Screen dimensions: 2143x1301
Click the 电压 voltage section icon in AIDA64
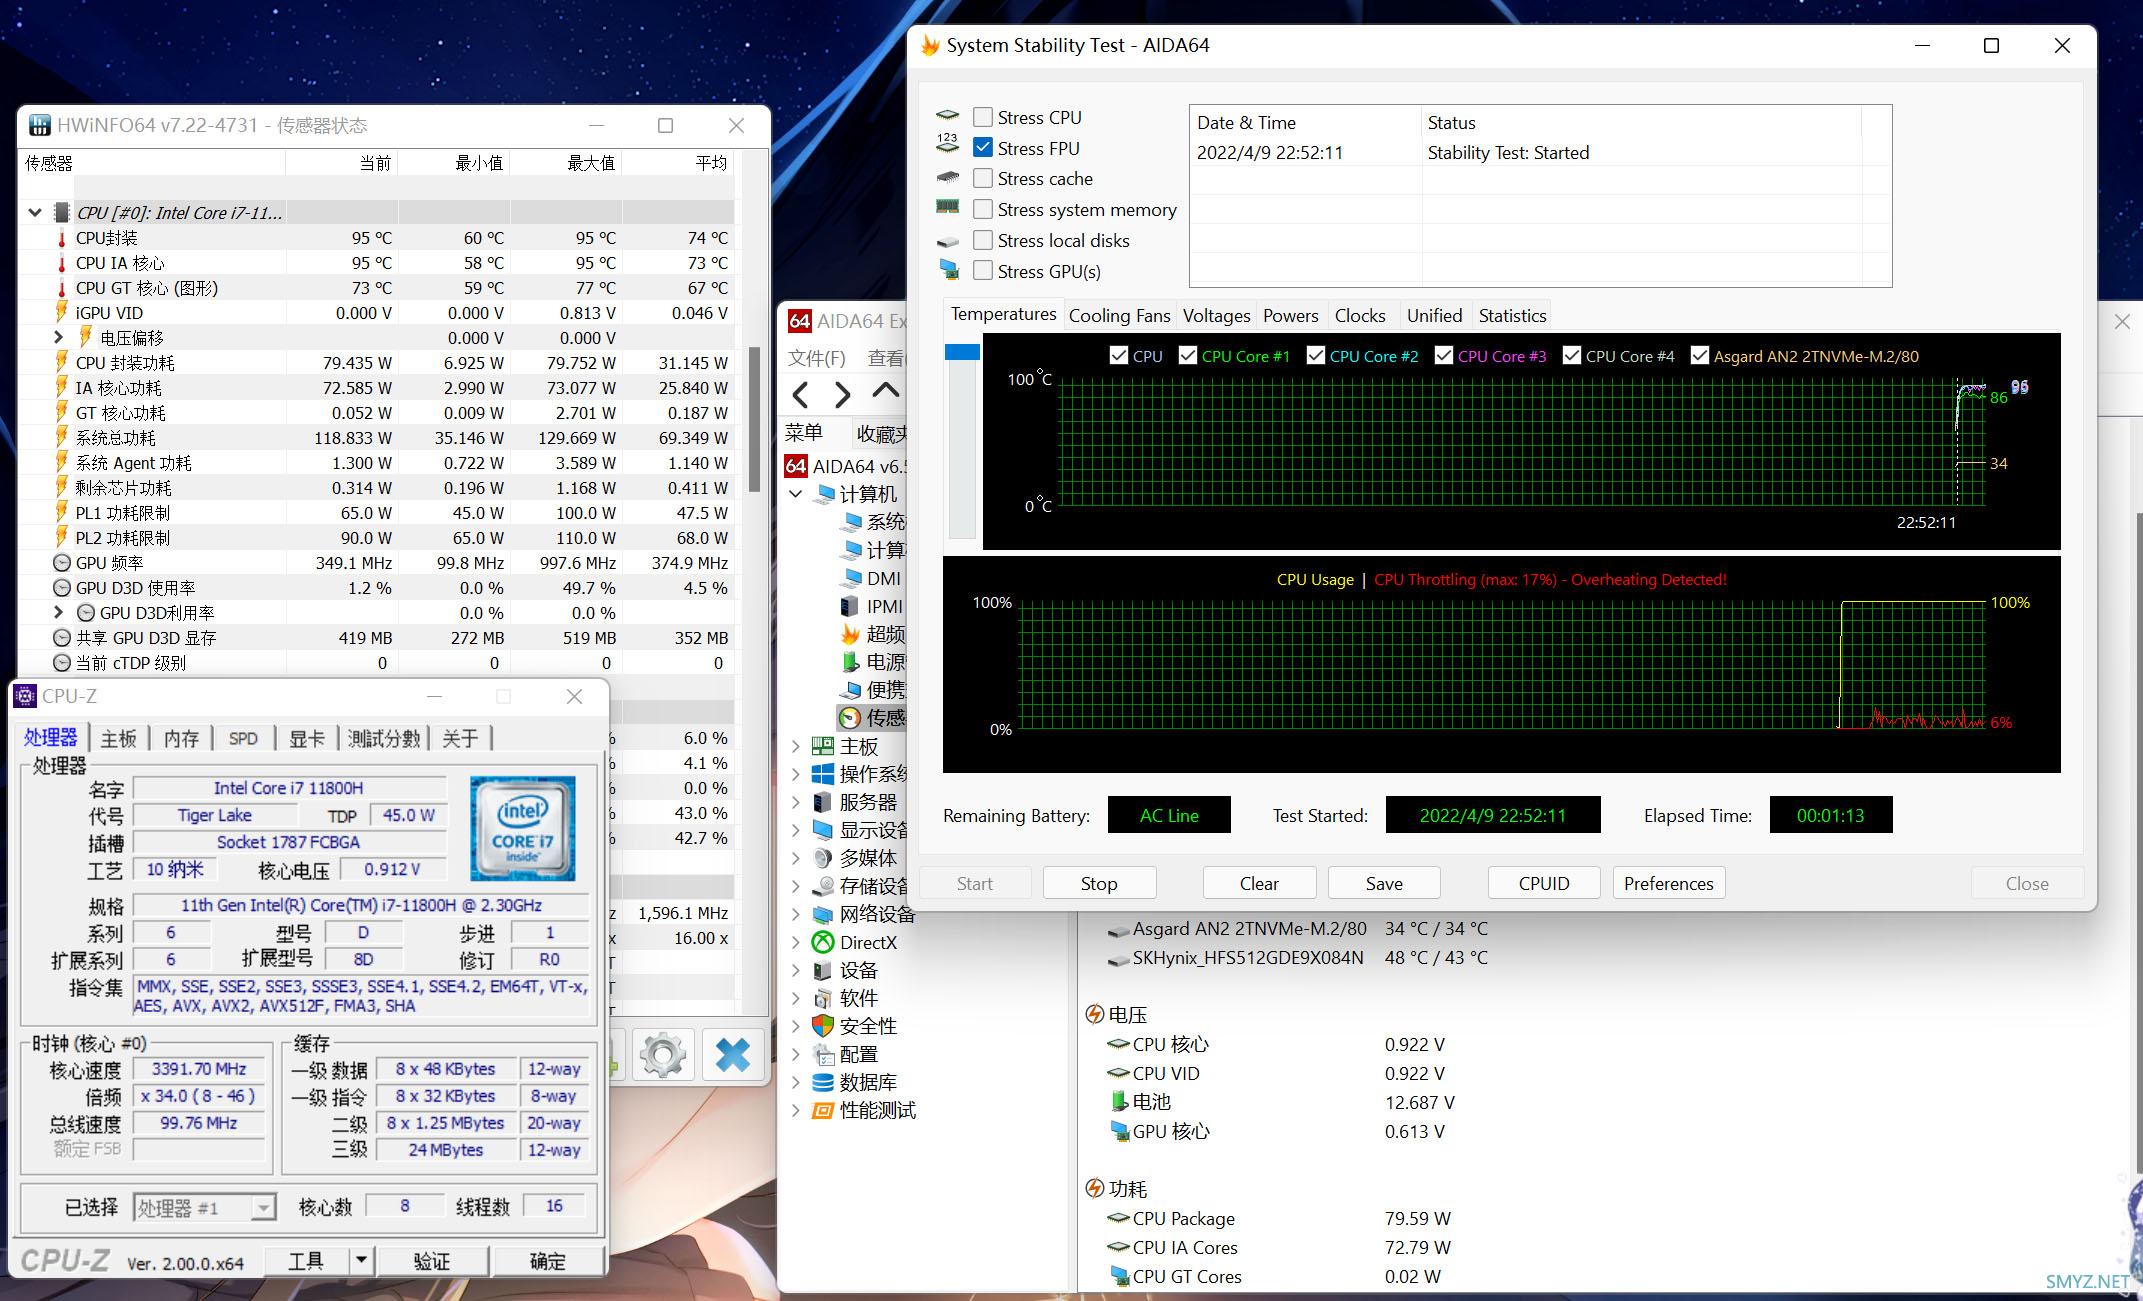point(1095,1014)
